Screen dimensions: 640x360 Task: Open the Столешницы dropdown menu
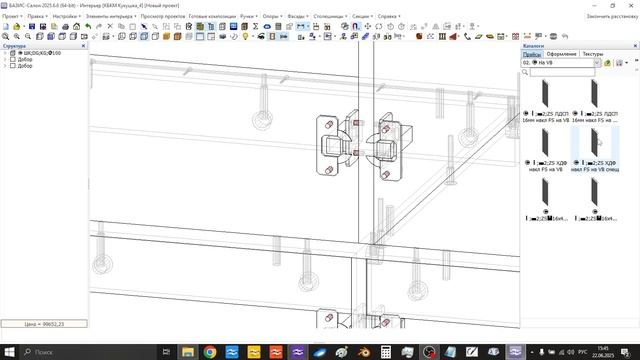[x=330, y=16]
